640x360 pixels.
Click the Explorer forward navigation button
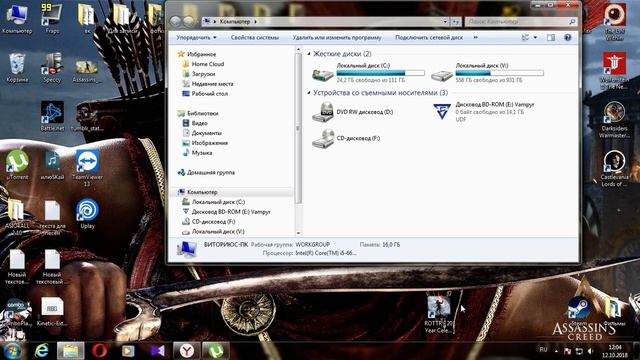coord(189,21)
